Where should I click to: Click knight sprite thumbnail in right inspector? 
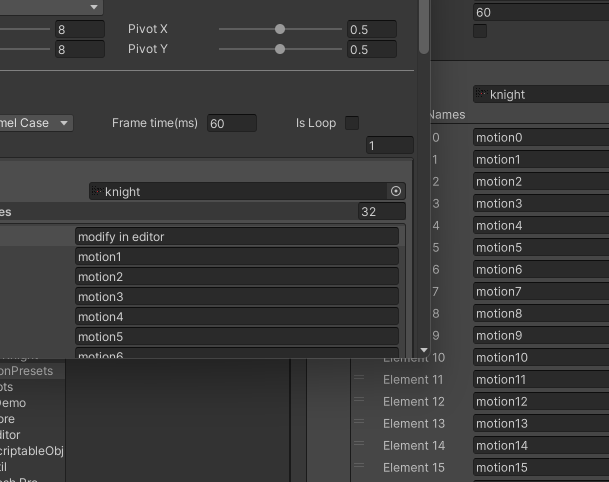[x=482, y=94]
